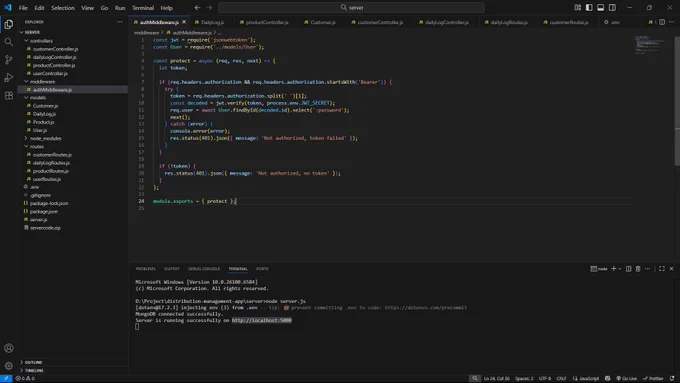The height and width of the screenshot is (383, 680).
Task: Open the new terminal profile dropdown arrow
Action: (x=620, y=268)
